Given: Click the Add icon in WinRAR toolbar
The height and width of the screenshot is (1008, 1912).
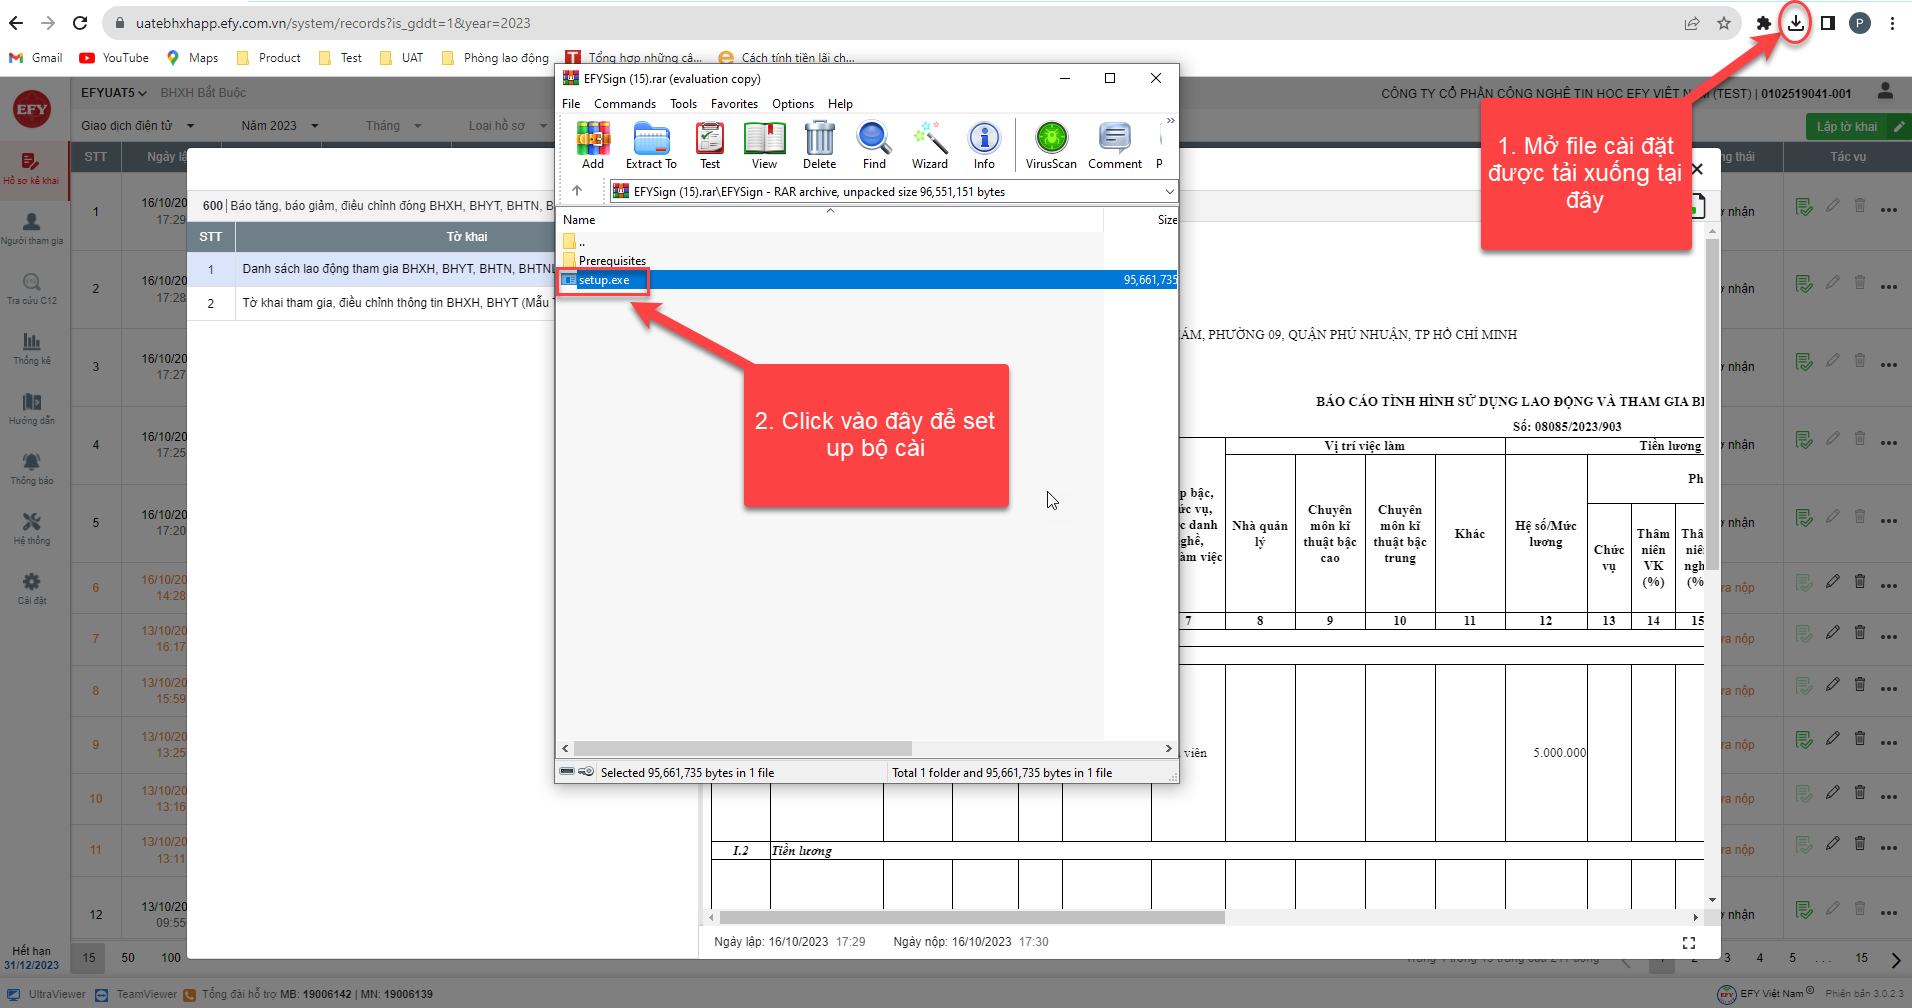Looking at the screenshot, I should click(593, 144).
